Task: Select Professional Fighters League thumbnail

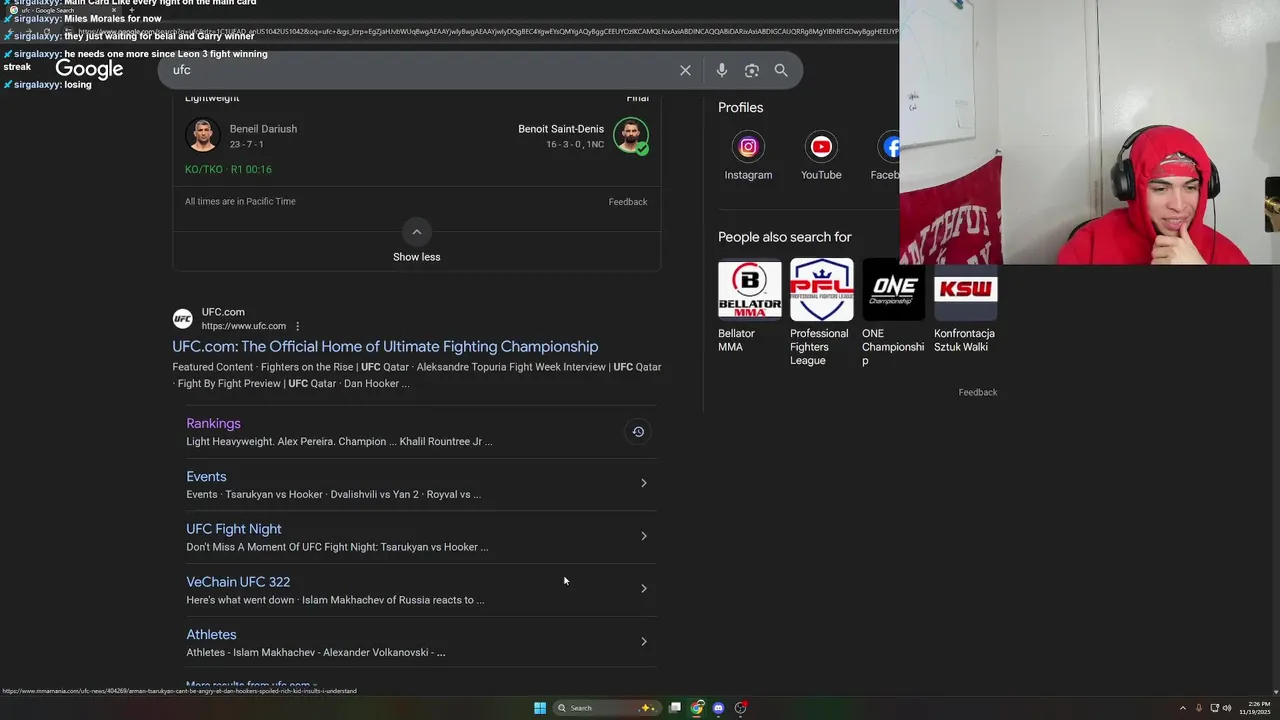Action: (x=822, y=290)
